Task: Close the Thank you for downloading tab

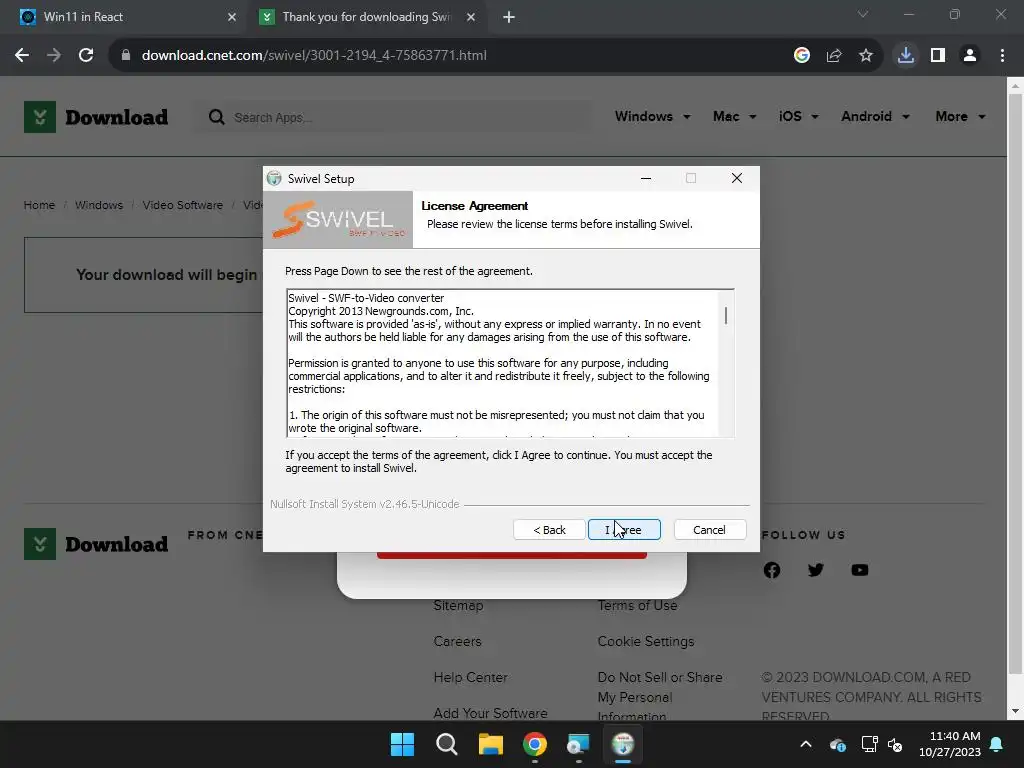Action: click(x=471, y=17)
